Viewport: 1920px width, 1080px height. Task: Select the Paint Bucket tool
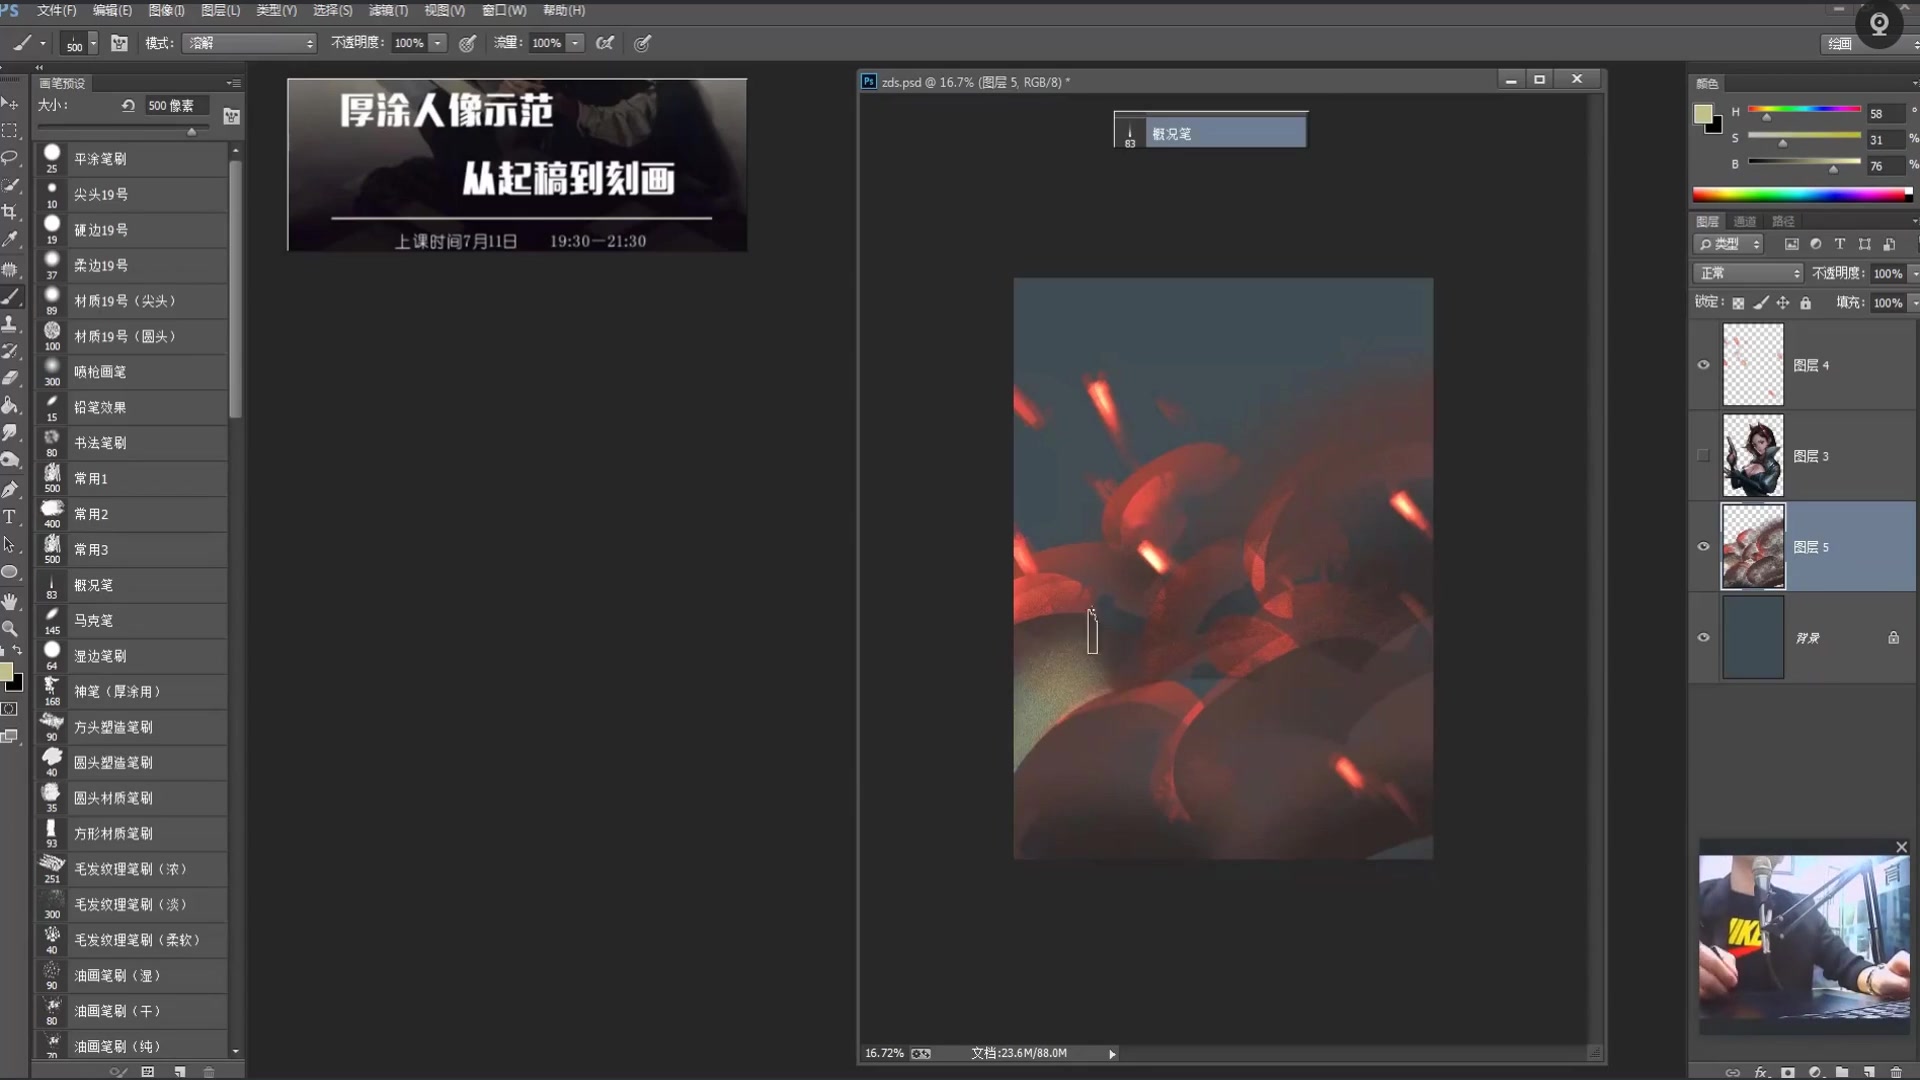[10, 405]
